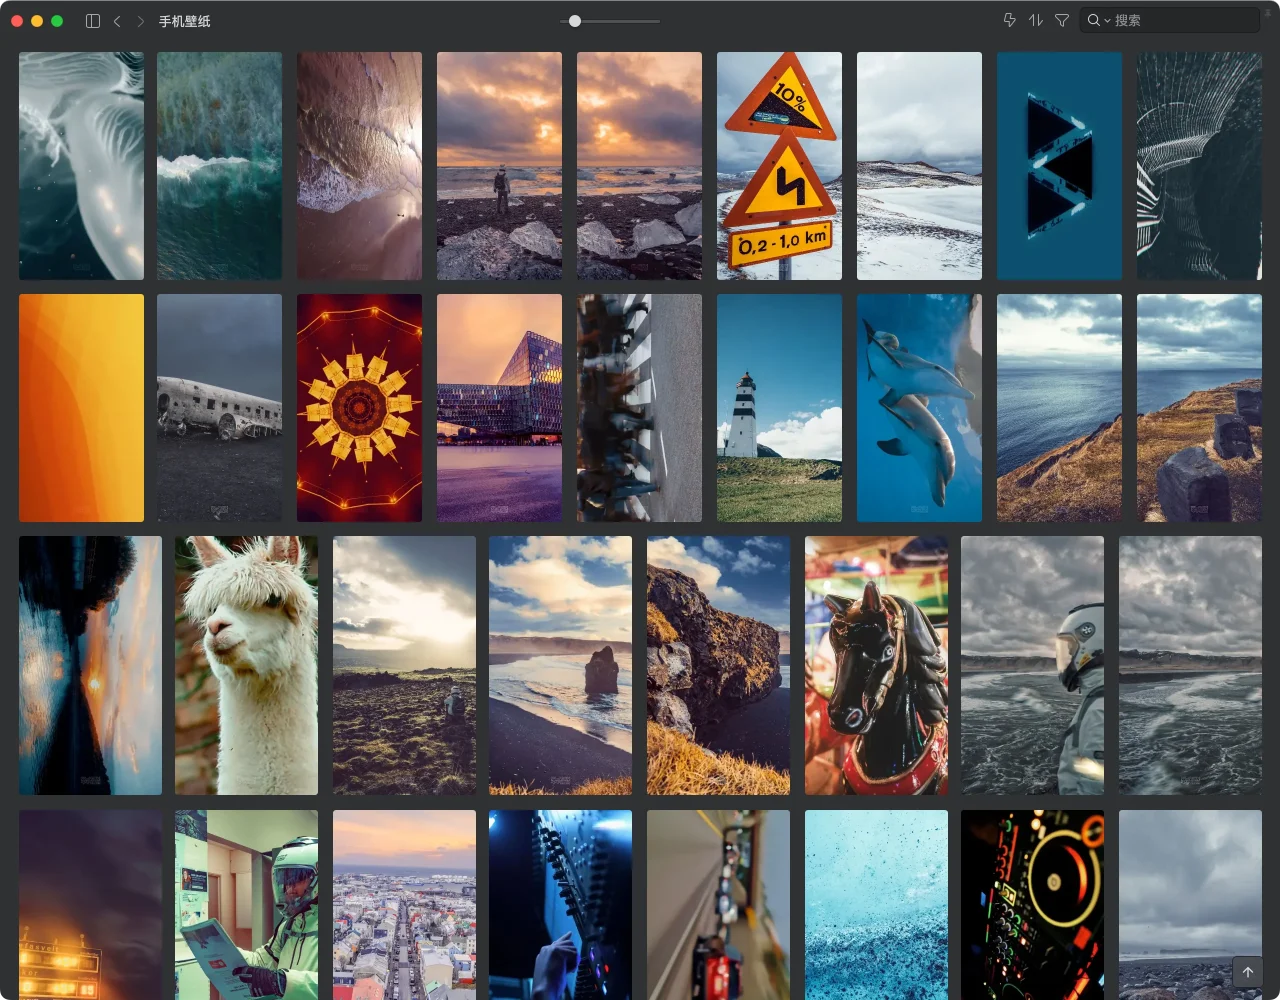Open the 10% road sign photo

pyautogui.click(x=779, y=166)
